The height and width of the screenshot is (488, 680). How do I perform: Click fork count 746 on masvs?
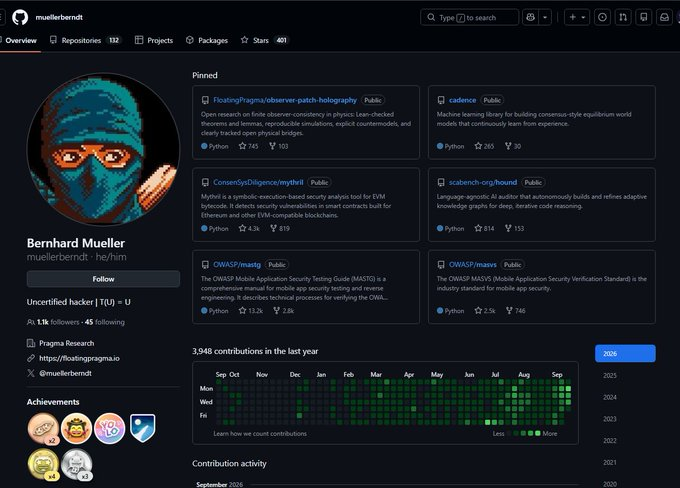click(x=516, y=311)
